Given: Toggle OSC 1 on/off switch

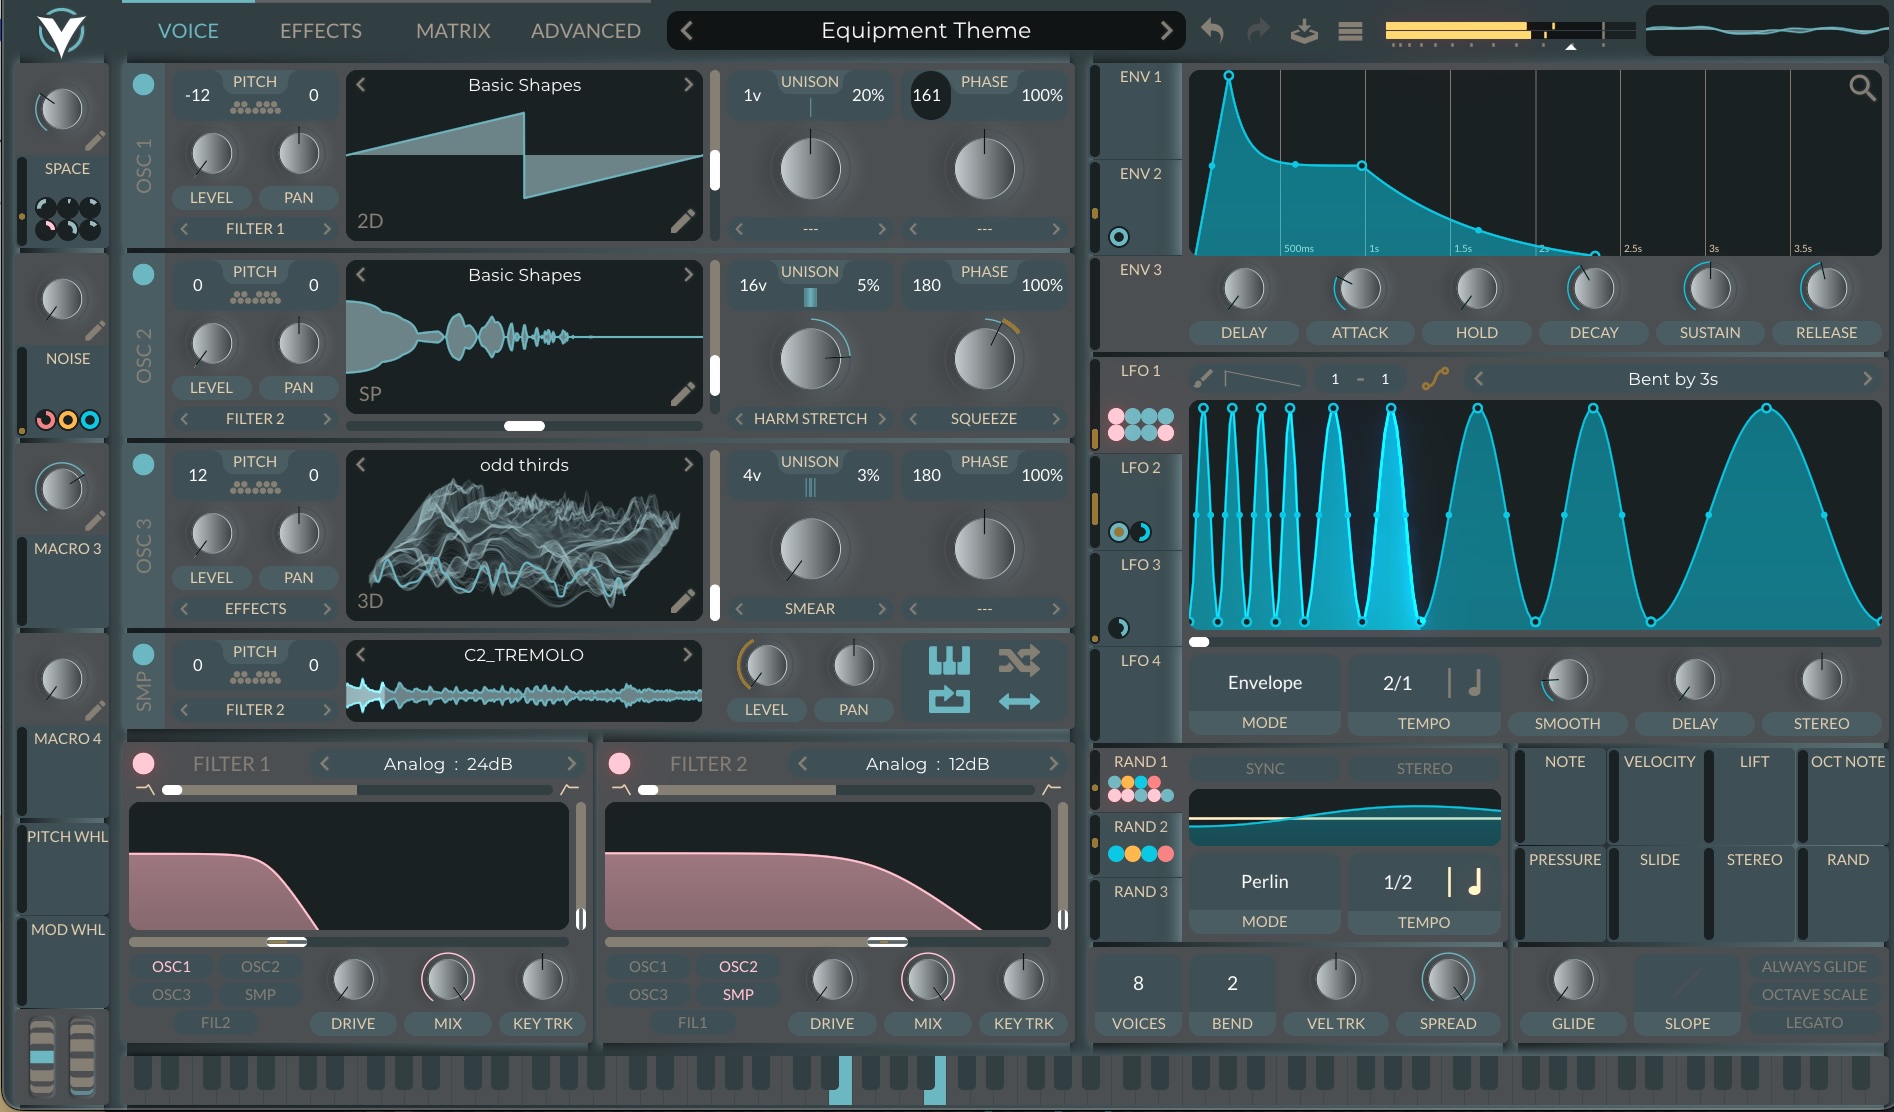Looking at the screenshot, I should [x=144, y=85].
